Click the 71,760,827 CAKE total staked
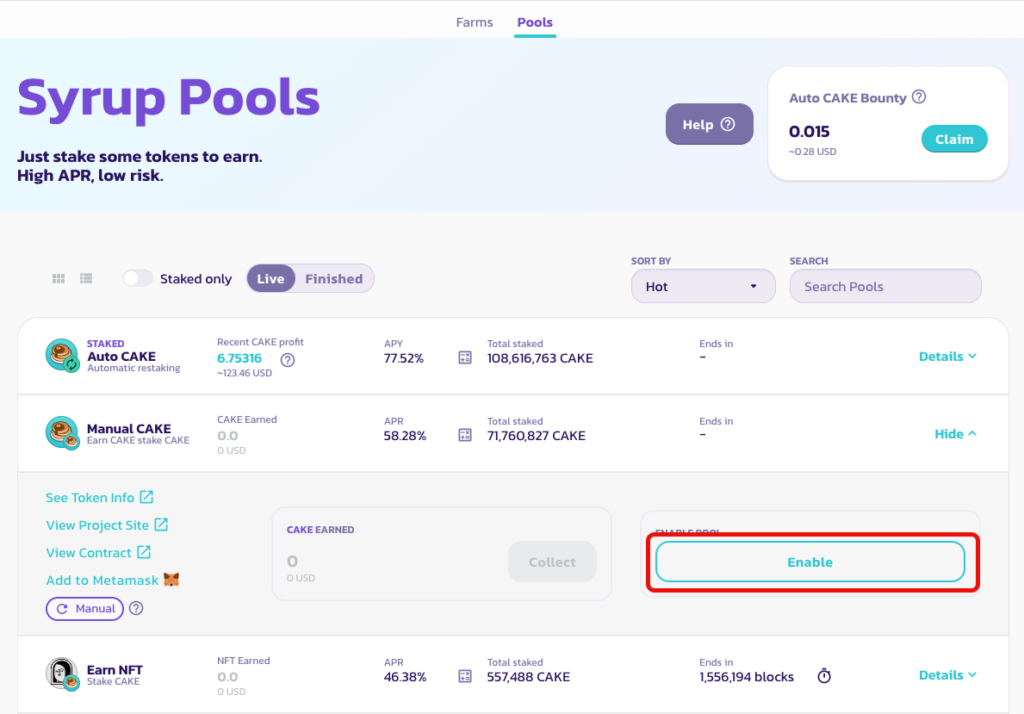Viewport: 1024px width, 714px height. point(536,436)
